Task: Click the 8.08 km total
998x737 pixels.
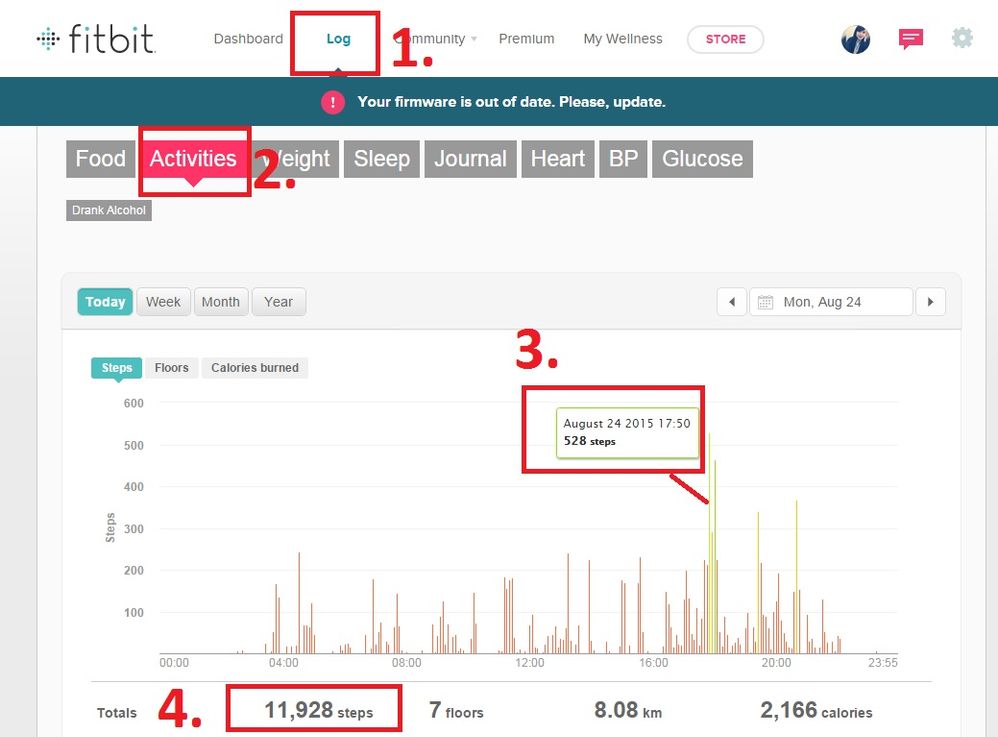Action: (x=628, y=710)
